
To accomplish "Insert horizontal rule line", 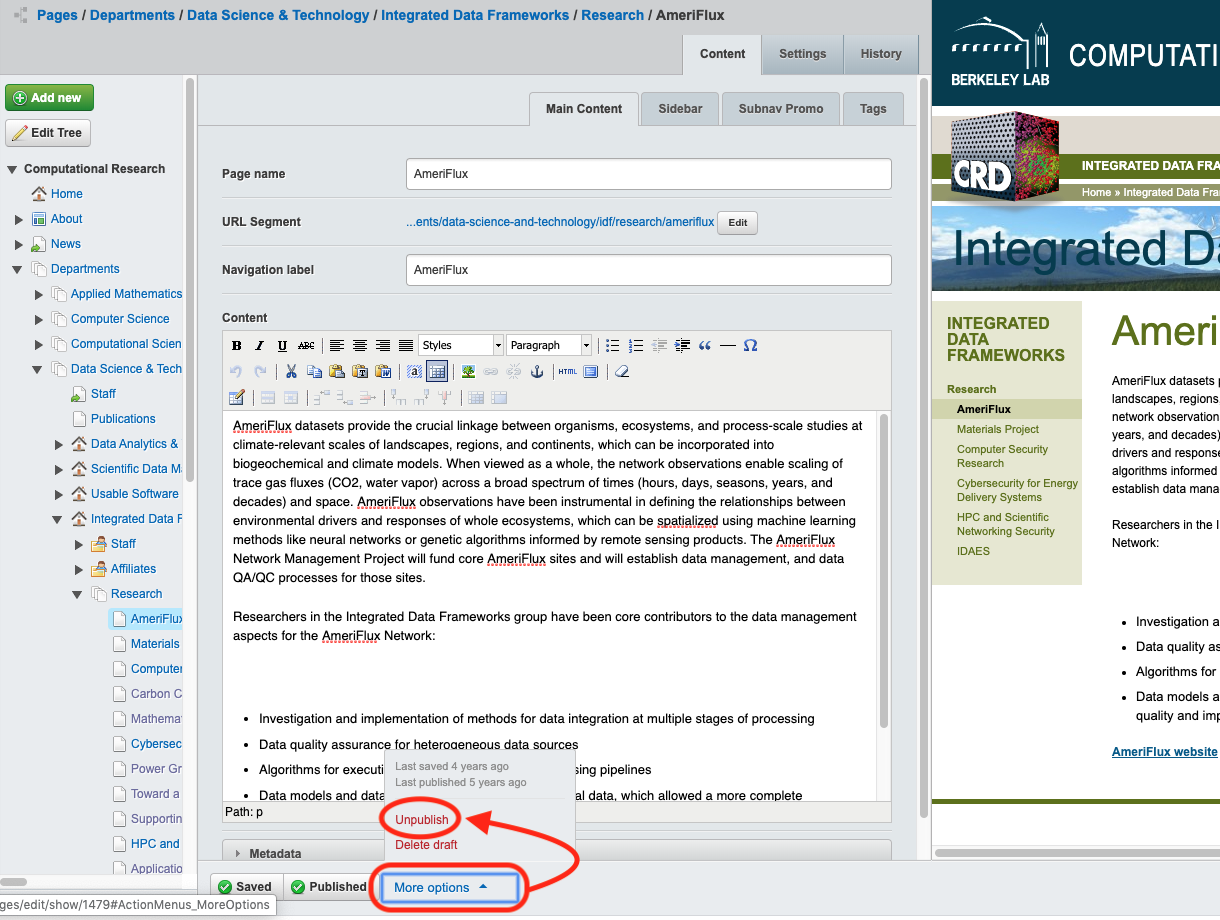I will point(728,346).
